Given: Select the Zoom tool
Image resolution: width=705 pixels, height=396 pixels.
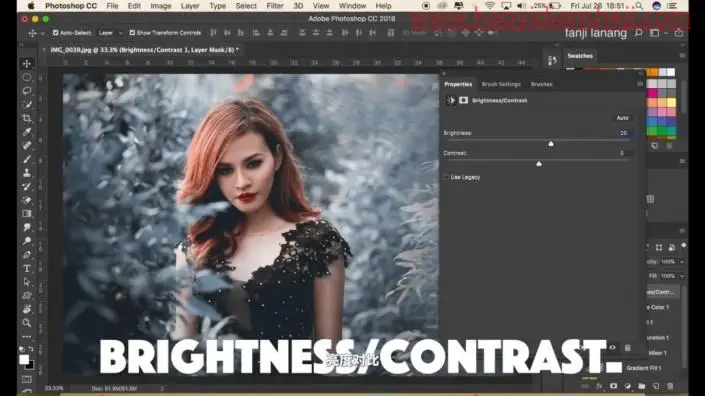Looking at the screenshot, I should point(27,323).
